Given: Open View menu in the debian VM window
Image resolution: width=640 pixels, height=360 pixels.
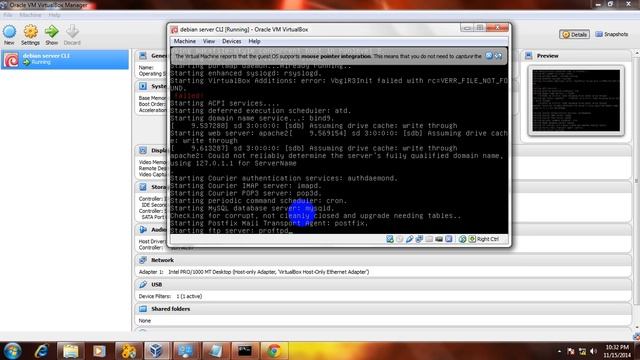Looking at the screenshot, I should click(x=209, y=41).
